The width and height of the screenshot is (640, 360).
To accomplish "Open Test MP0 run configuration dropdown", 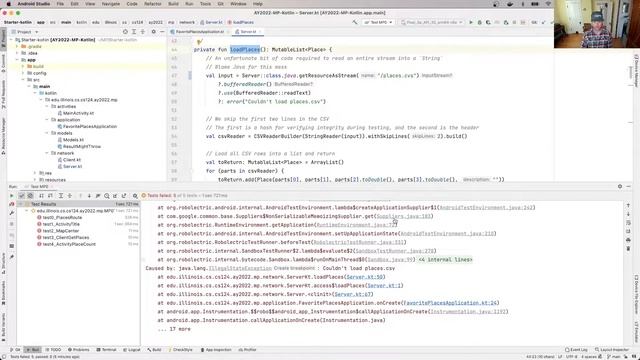I will pyautogui.click(x=378, y=22).
